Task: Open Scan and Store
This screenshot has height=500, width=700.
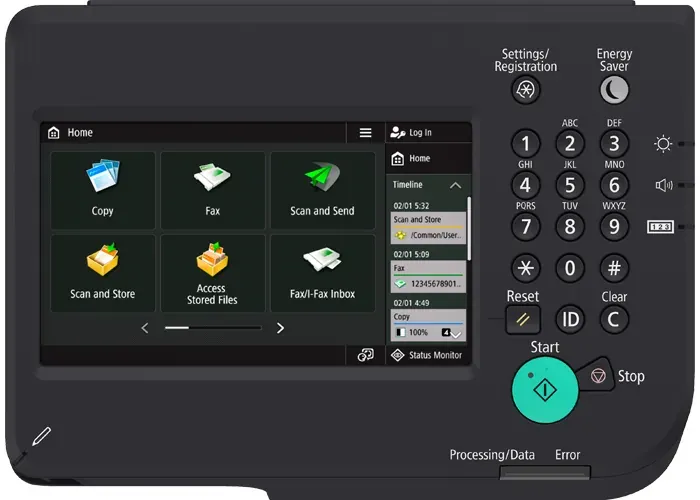Action: 103,273
